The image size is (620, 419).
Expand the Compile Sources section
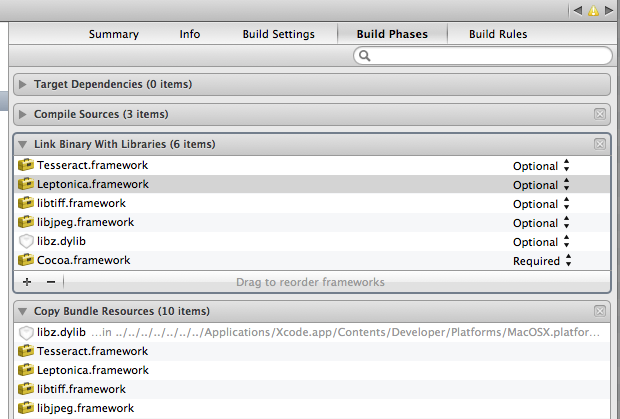[x=23, y=114]
